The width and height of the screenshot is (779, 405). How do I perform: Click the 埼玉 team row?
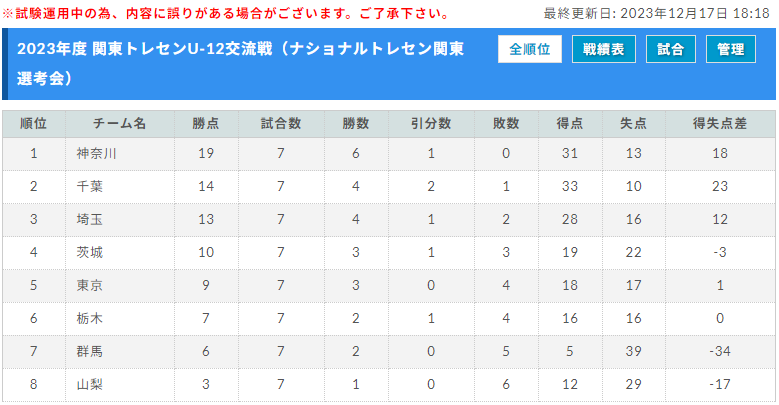point(389,219)
